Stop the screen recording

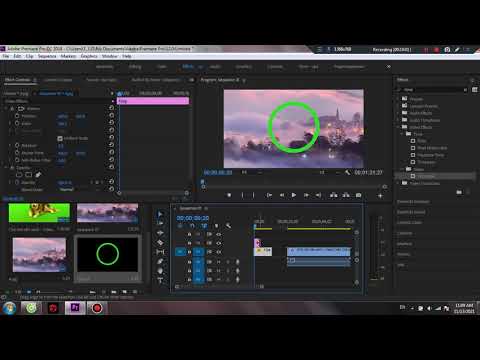[x=436, y=50]
